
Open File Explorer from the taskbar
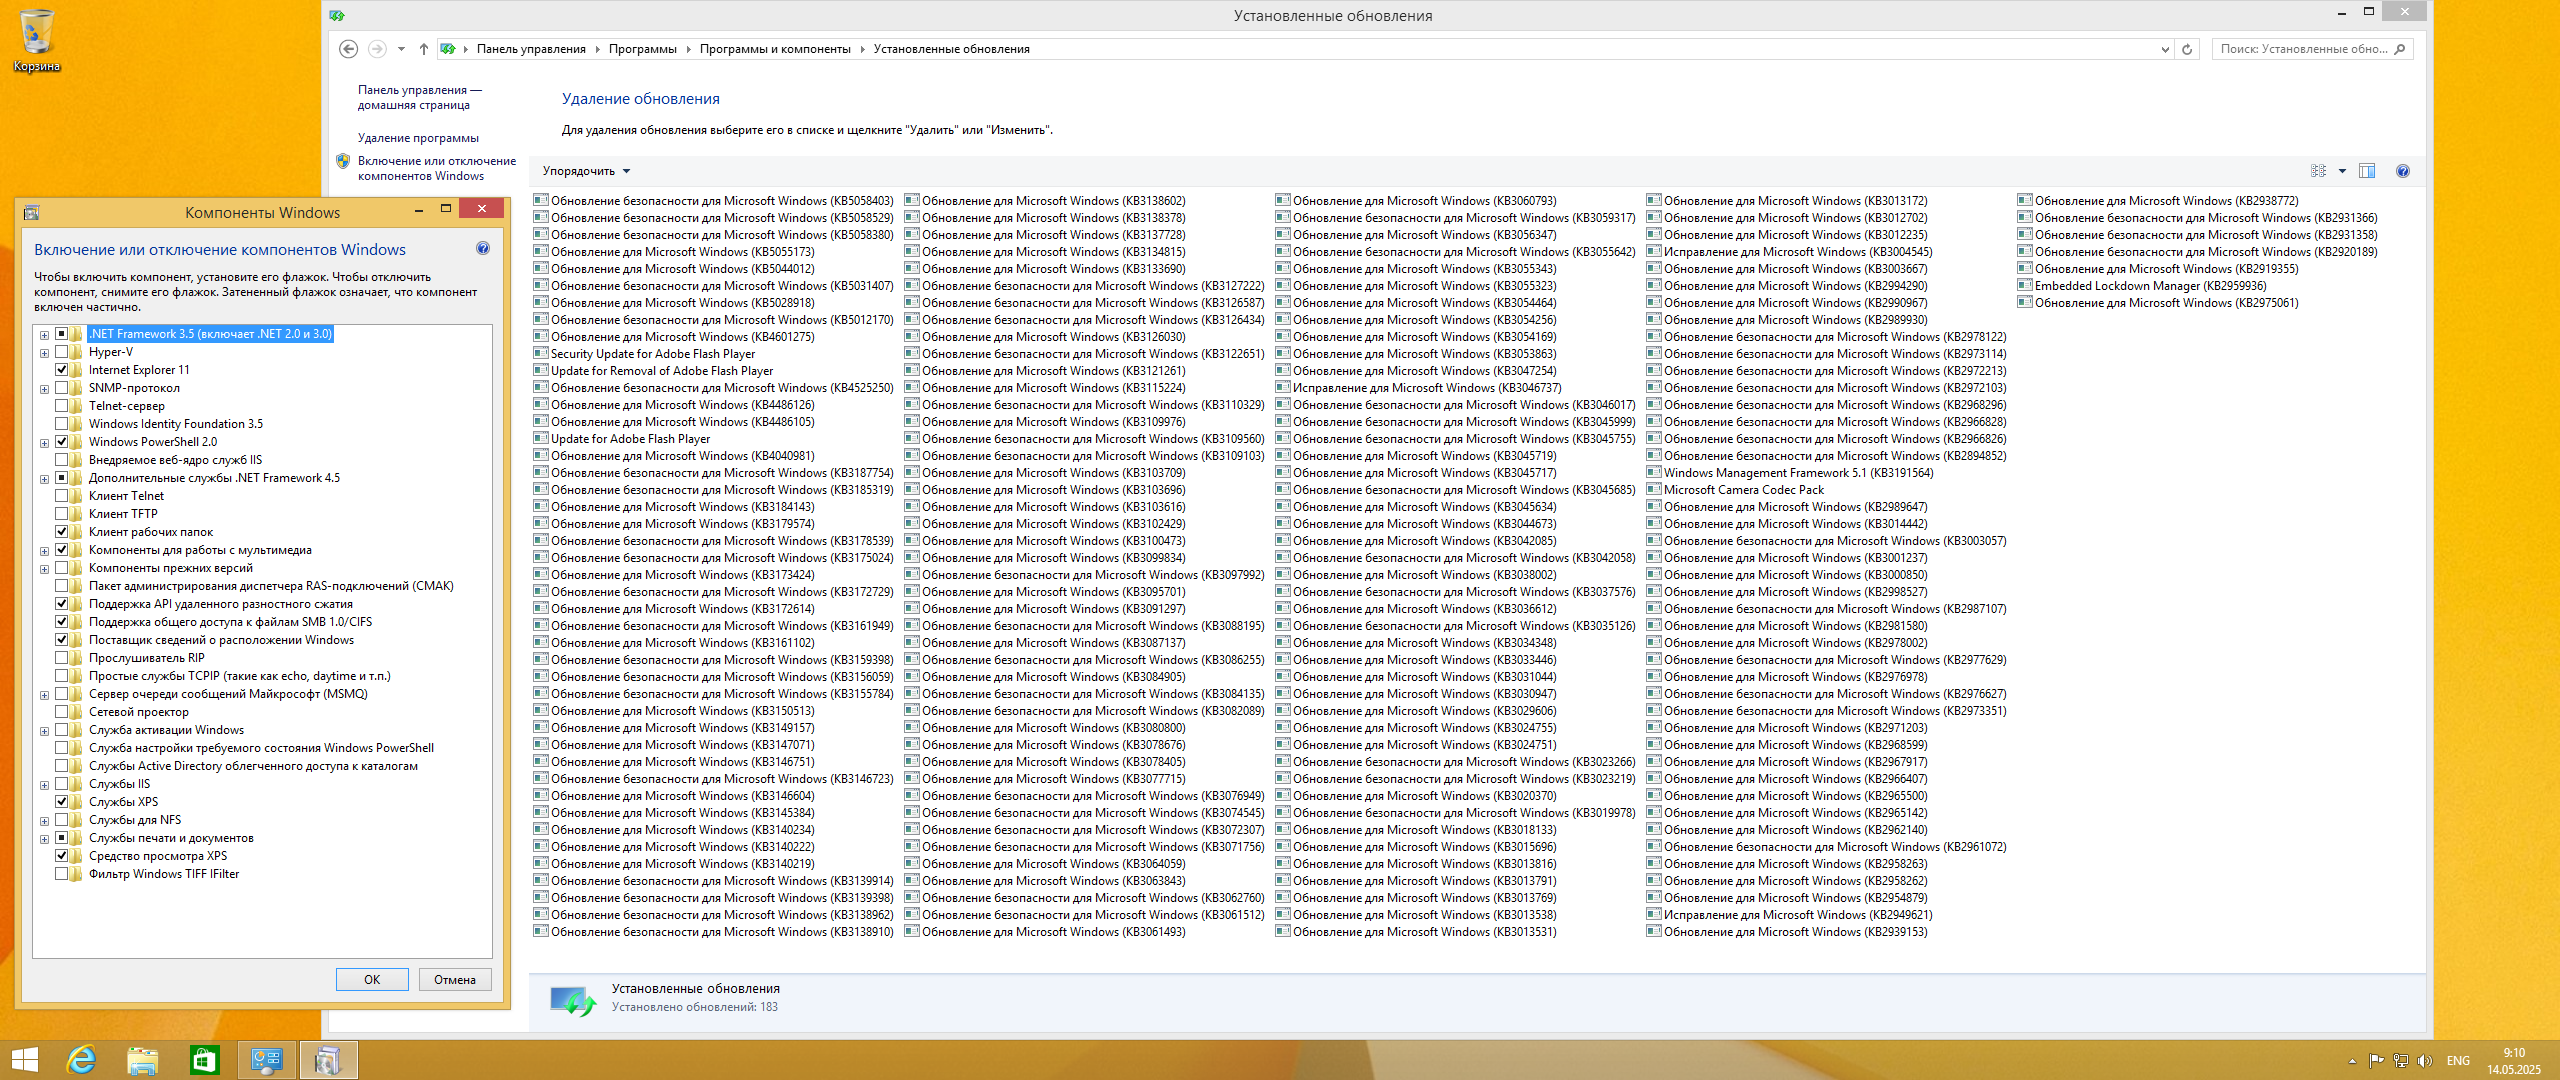pyautogui.click(x=143, y=1060)
